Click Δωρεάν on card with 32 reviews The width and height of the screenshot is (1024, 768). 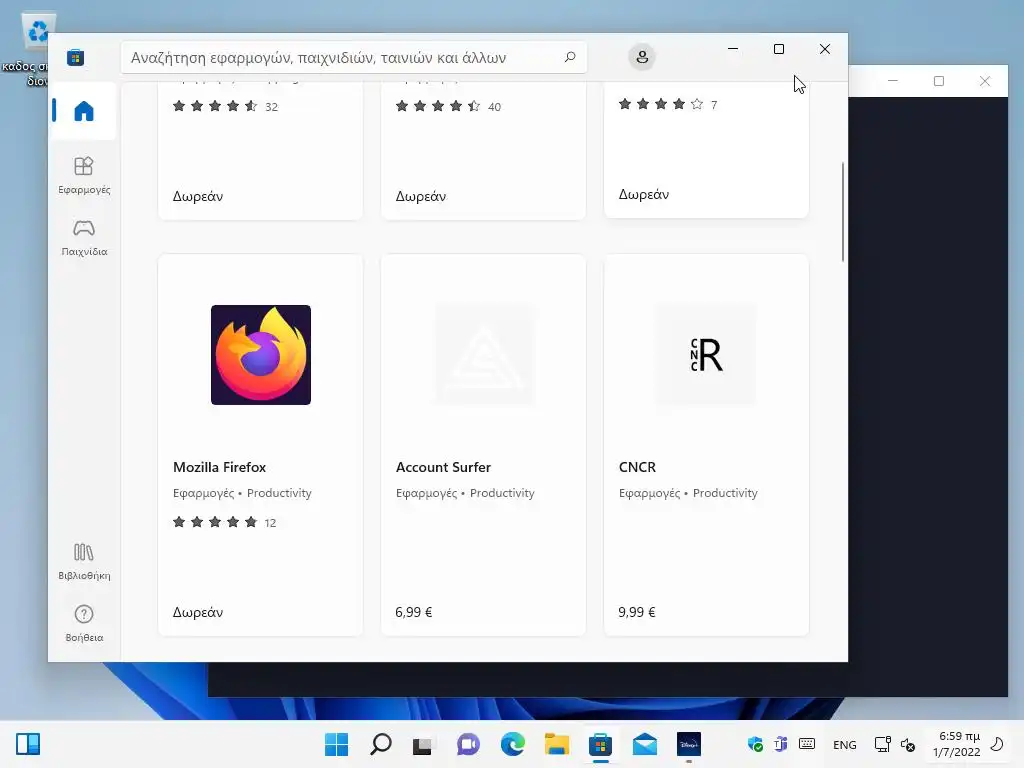198,196
